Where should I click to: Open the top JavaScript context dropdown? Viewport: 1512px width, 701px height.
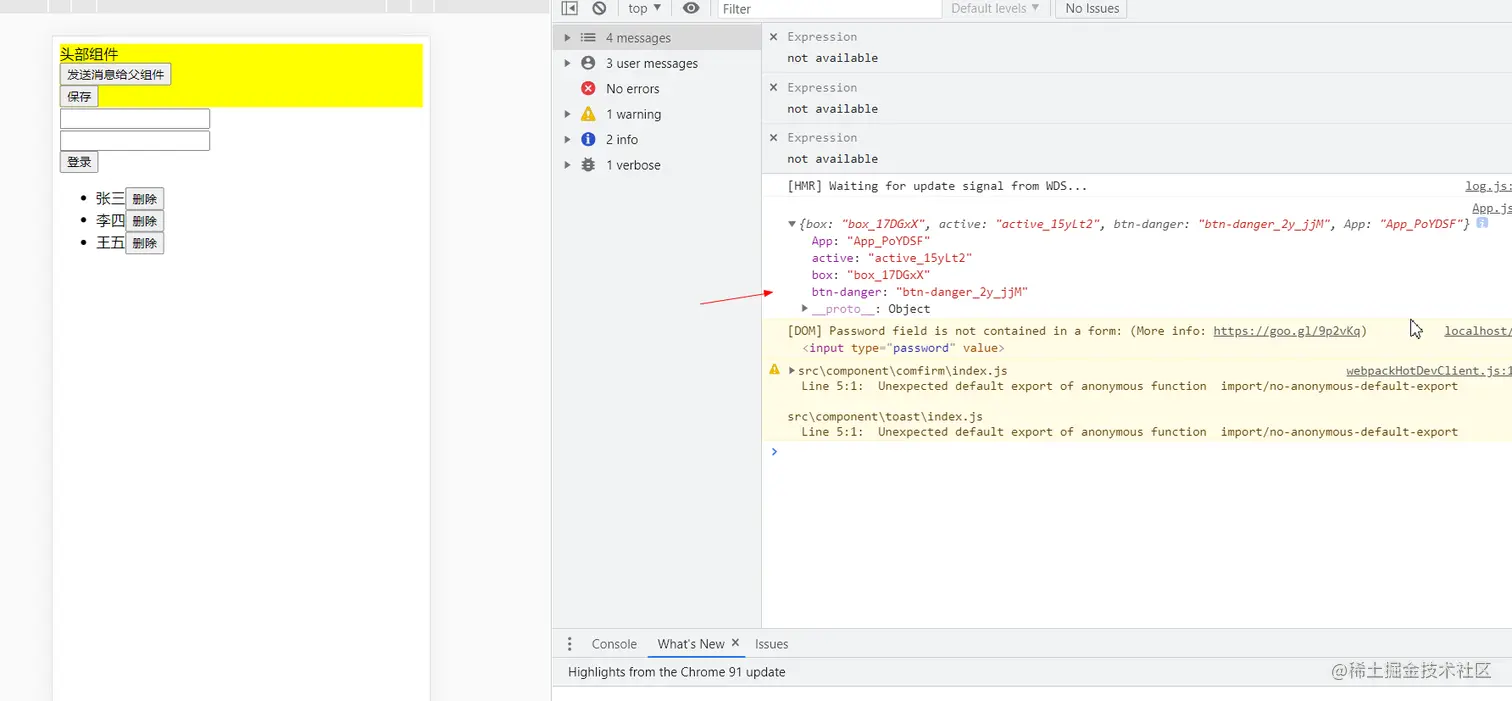[x=644, y=8]
